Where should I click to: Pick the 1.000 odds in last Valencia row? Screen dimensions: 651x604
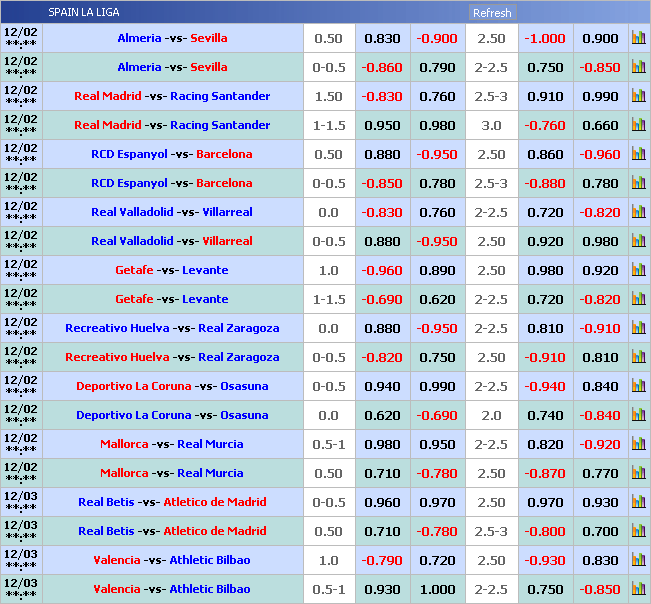pos(437,589)
